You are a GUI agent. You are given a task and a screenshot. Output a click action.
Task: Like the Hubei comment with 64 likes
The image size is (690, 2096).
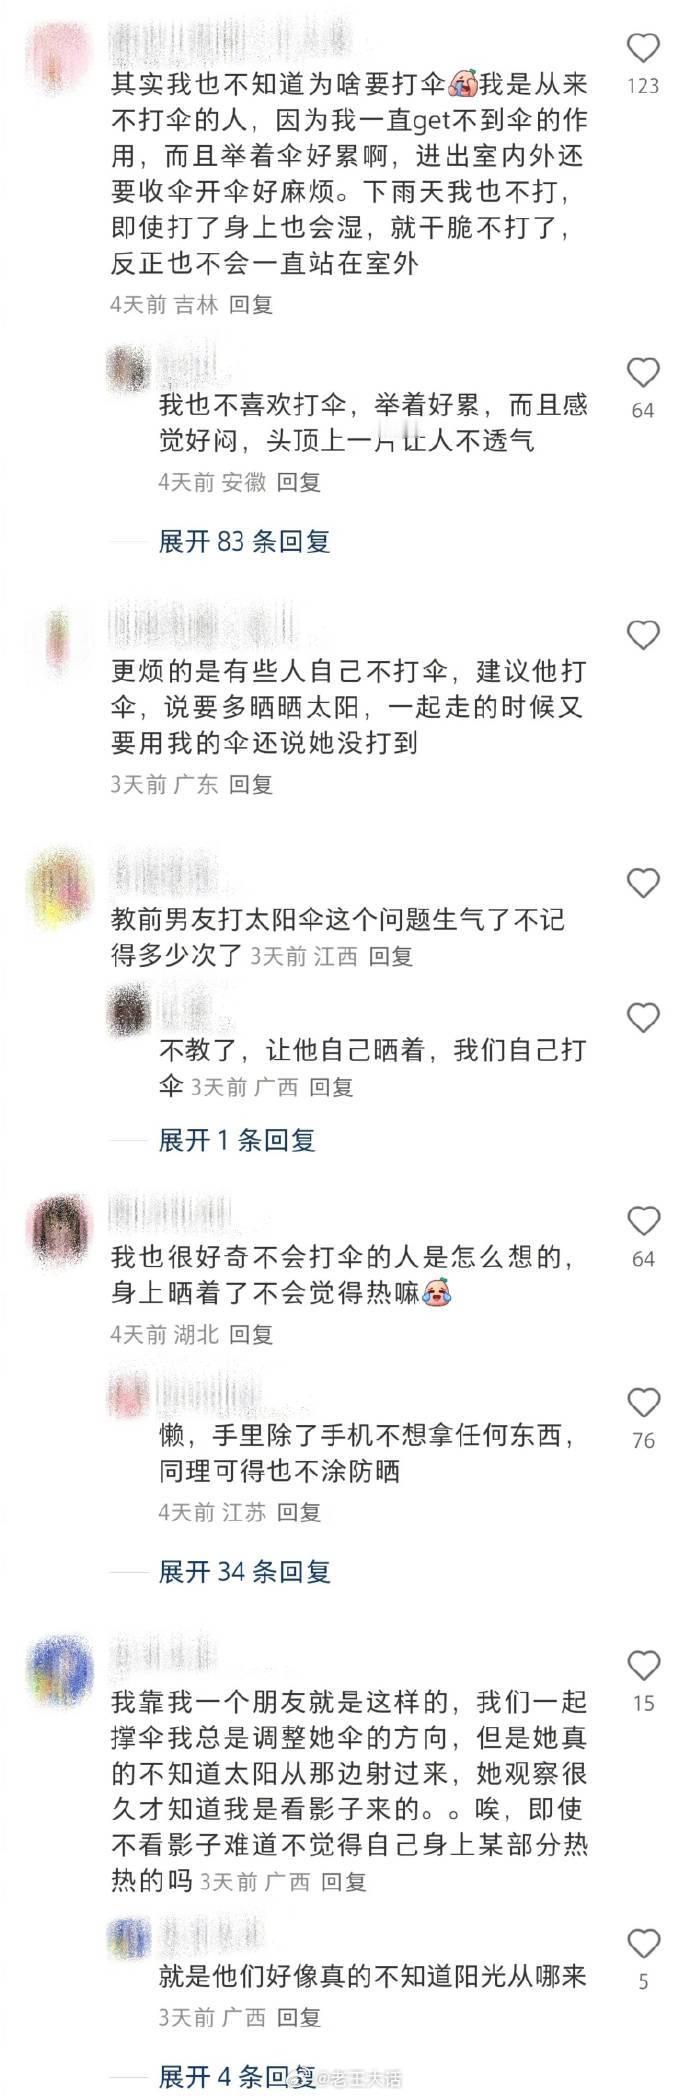coord(643,1221)
